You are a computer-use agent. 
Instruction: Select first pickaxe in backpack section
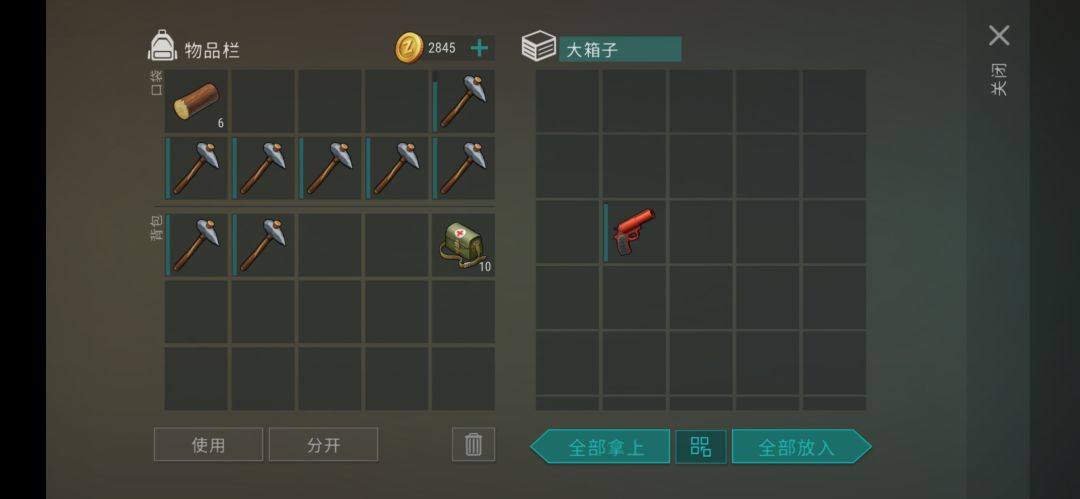[196, 245]
